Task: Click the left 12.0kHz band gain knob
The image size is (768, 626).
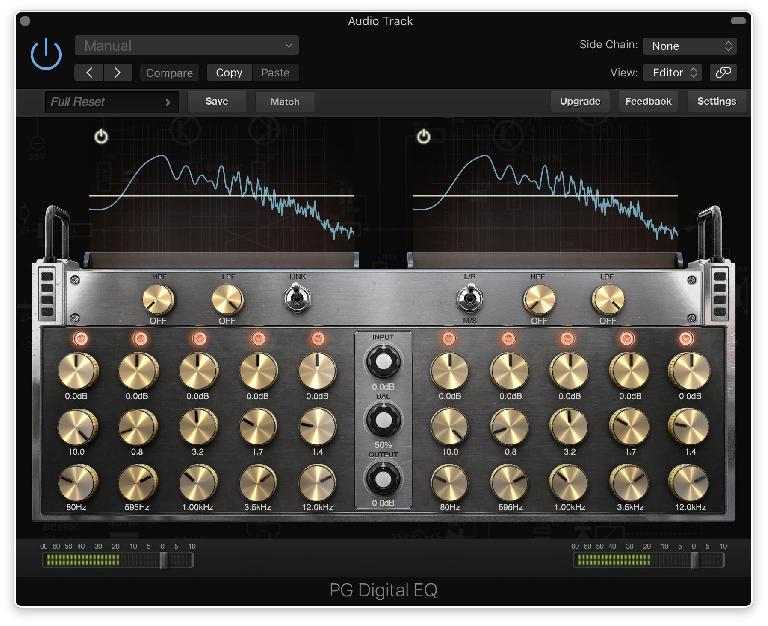Action: coord(317,371)
